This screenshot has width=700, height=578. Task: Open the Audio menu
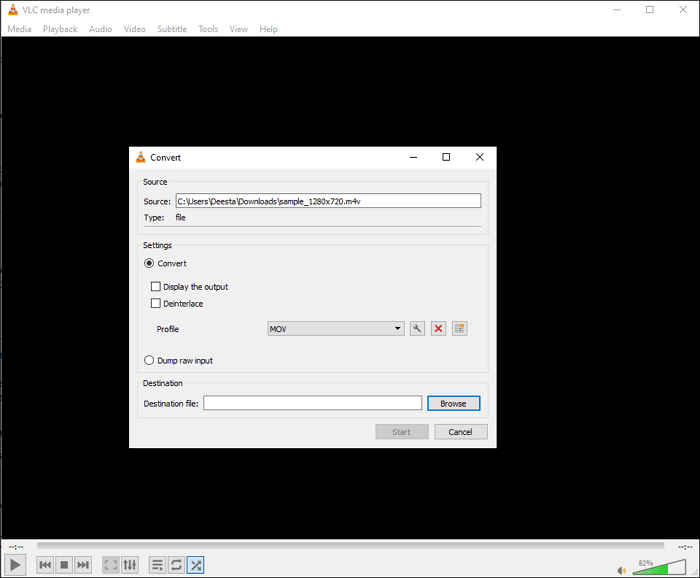pyautogui.click(x=100, y=29)
